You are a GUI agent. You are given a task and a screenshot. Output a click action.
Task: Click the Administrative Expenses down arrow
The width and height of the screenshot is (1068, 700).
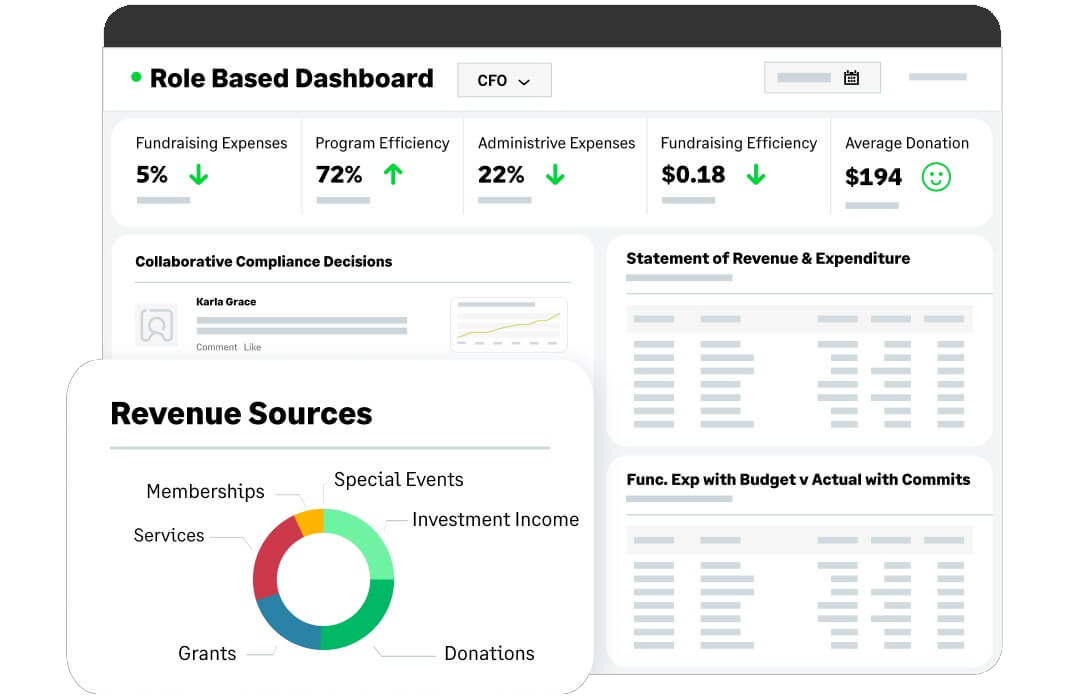(555, 175)
